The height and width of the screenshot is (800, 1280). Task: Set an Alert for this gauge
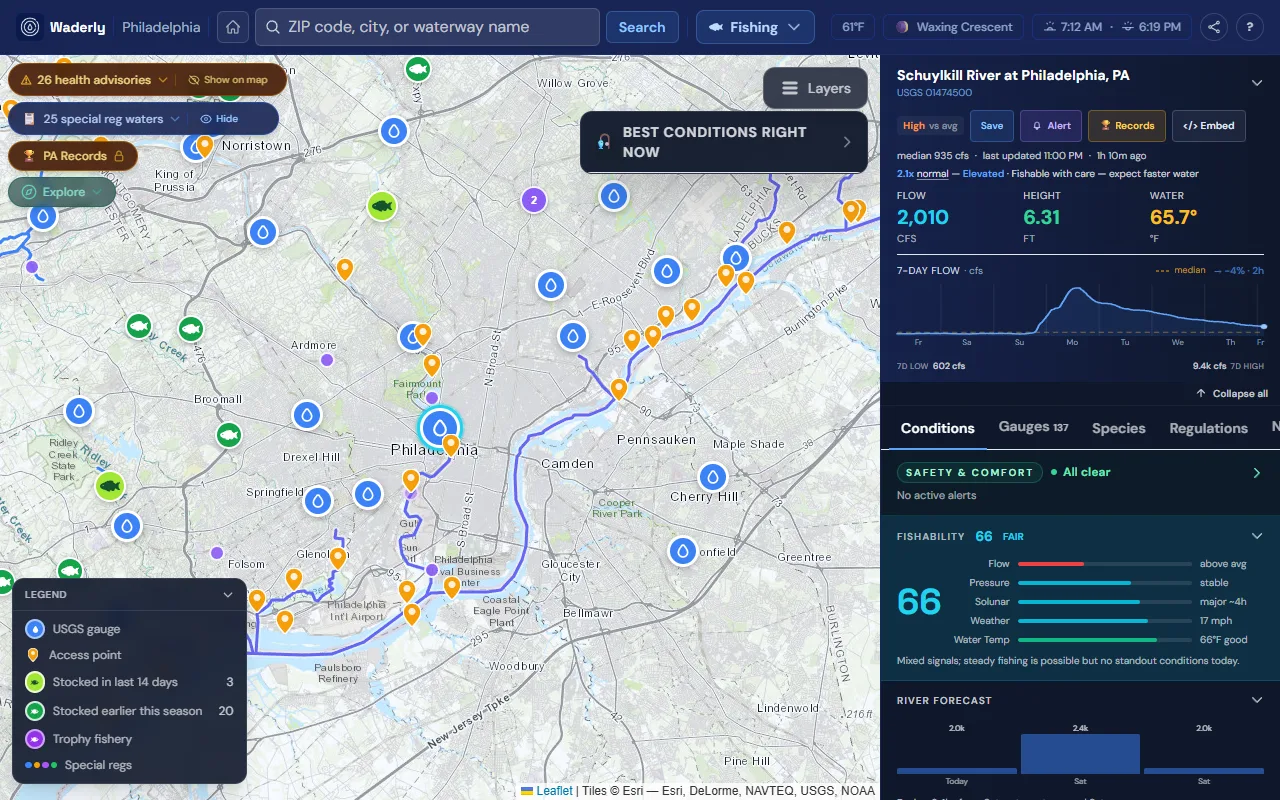(1051, 126)
